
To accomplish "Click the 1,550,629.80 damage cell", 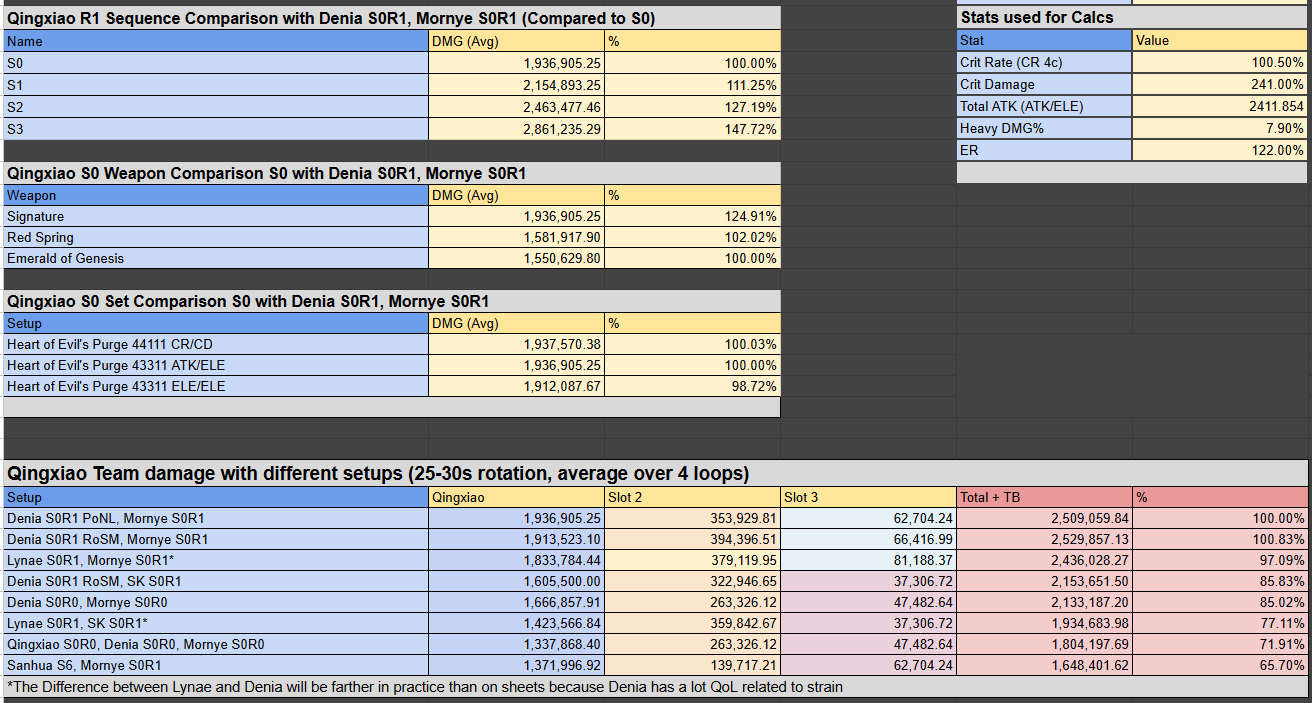I will click(x=517, y=258).
